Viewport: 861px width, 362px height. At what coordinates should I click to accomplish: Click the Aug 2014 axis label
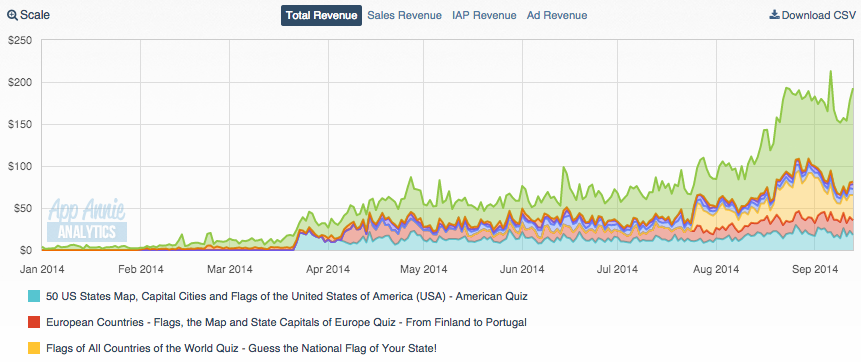pos(716,269)
